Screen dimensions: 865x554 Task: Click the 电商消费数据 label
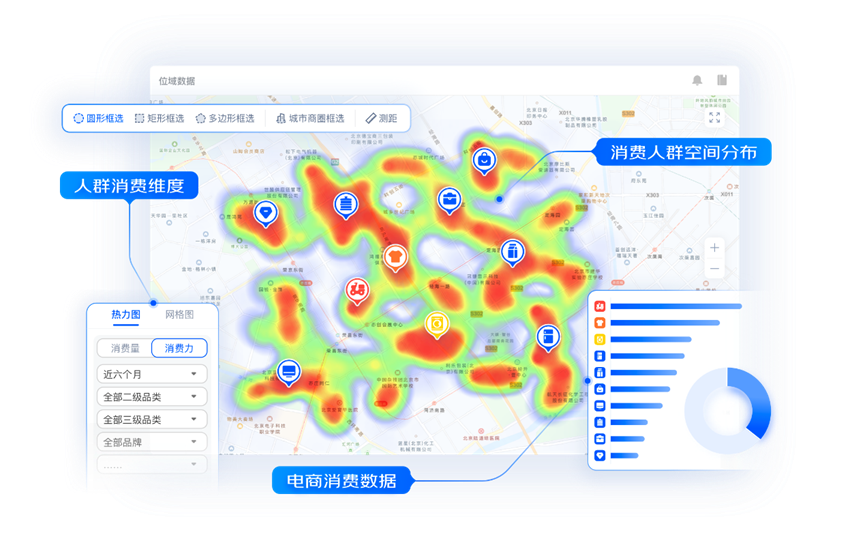coord(341,481)
